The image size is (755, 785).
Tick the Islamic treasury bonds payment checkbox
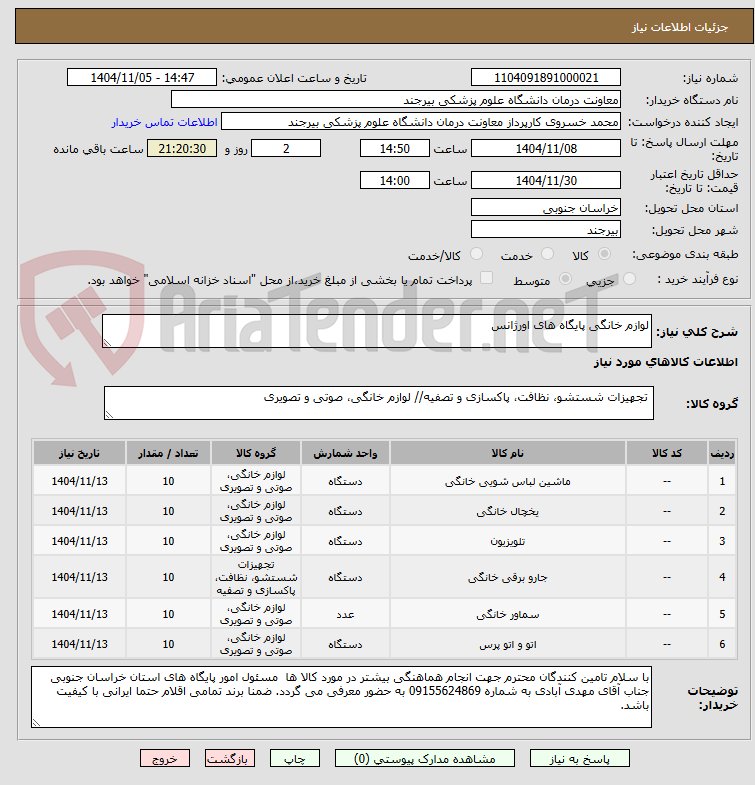[486, 278]
